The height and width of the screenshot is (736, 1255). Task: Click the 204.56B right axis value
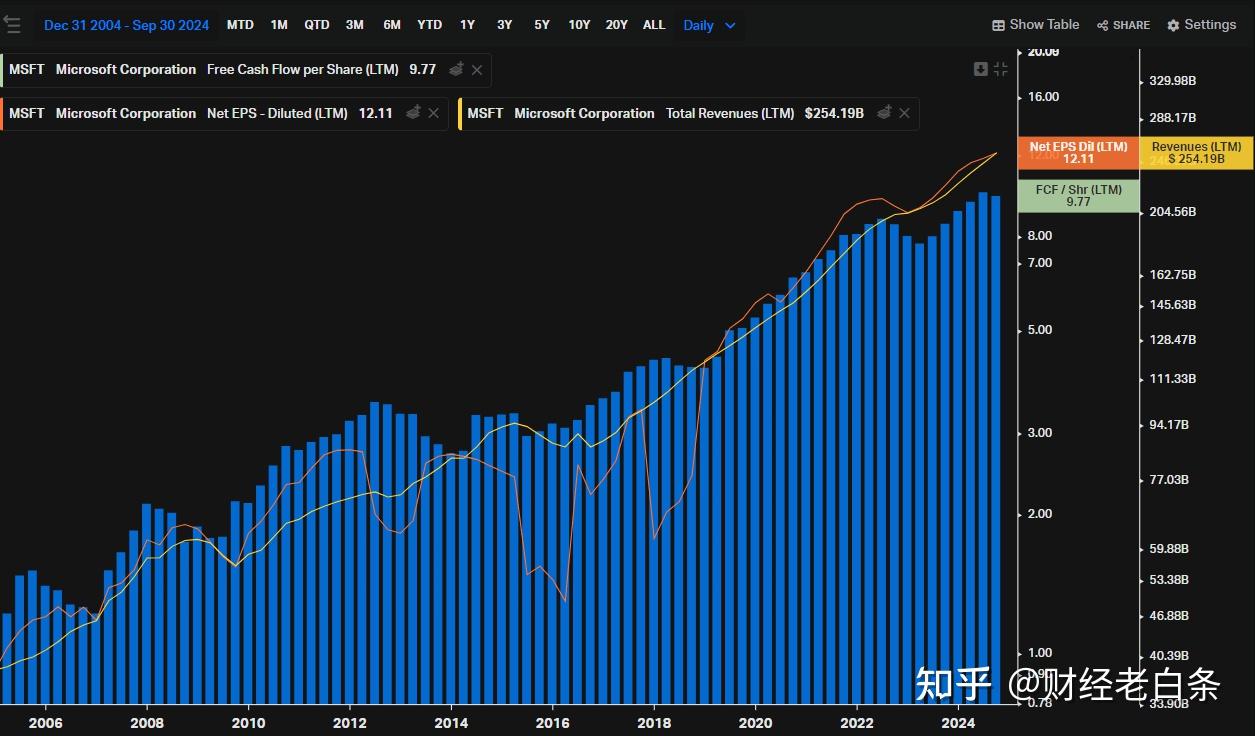(1173, 212)
